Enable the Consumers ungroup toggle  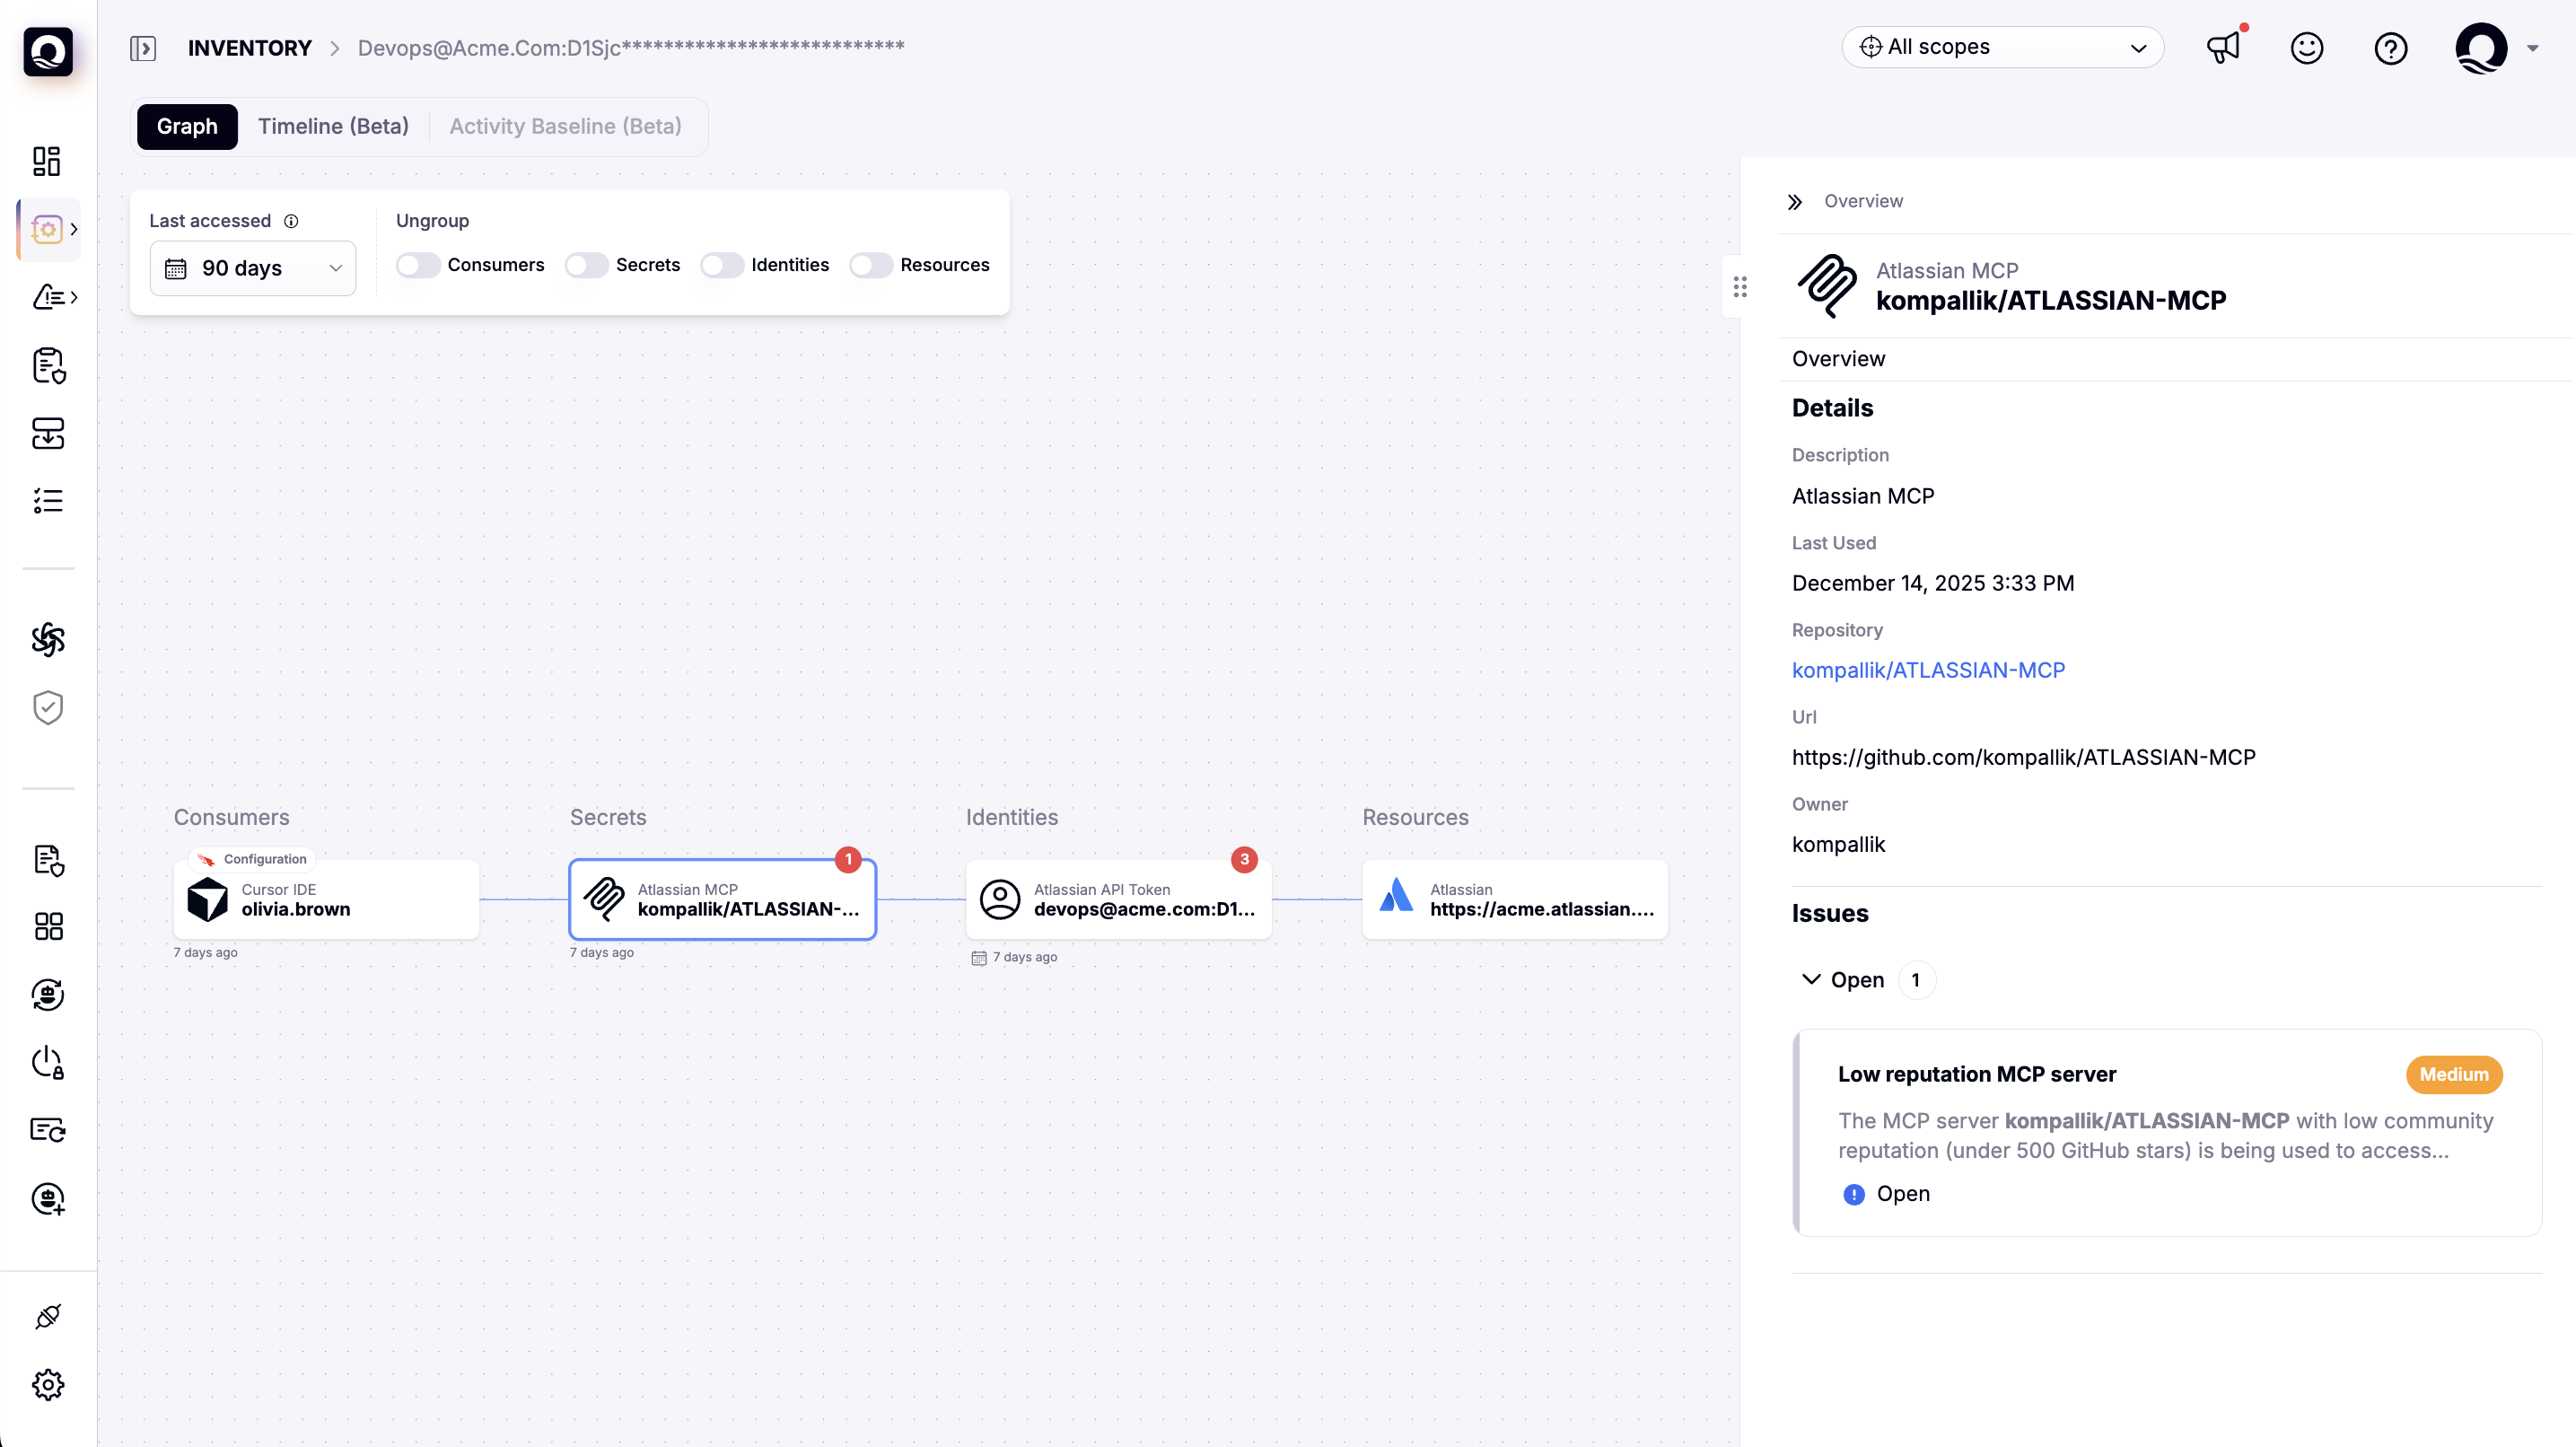(418, 265)
